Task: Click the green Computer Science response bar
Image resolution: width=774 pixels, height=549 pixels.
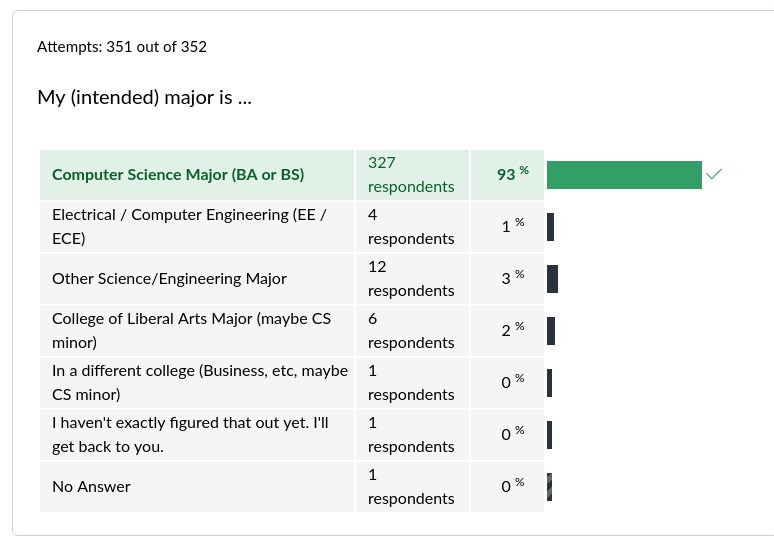Action: click(x=624, y=175)
